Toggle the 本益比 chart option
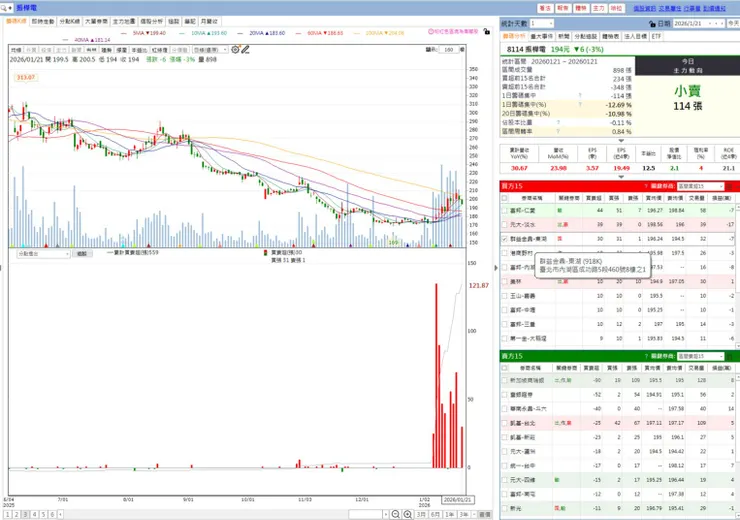This screenshot has width=740, height=520. (x=139, y=50)
